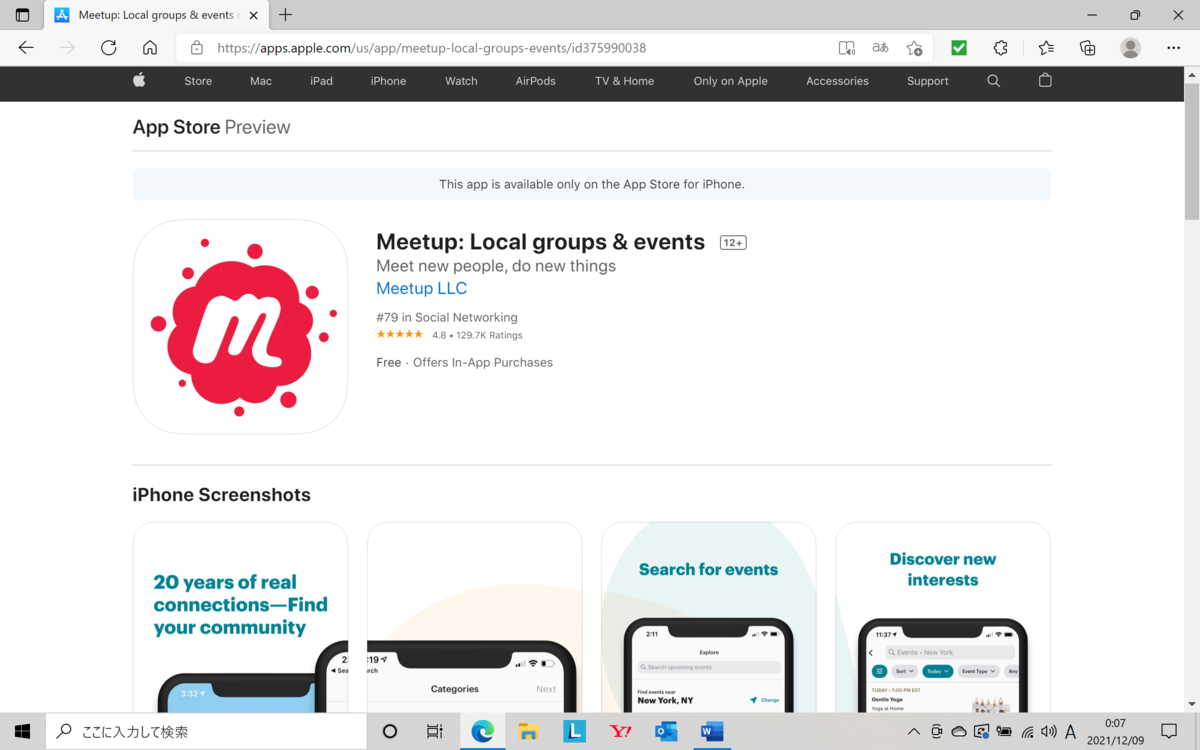Open the Wi-Fi network tray icon

1027,732
